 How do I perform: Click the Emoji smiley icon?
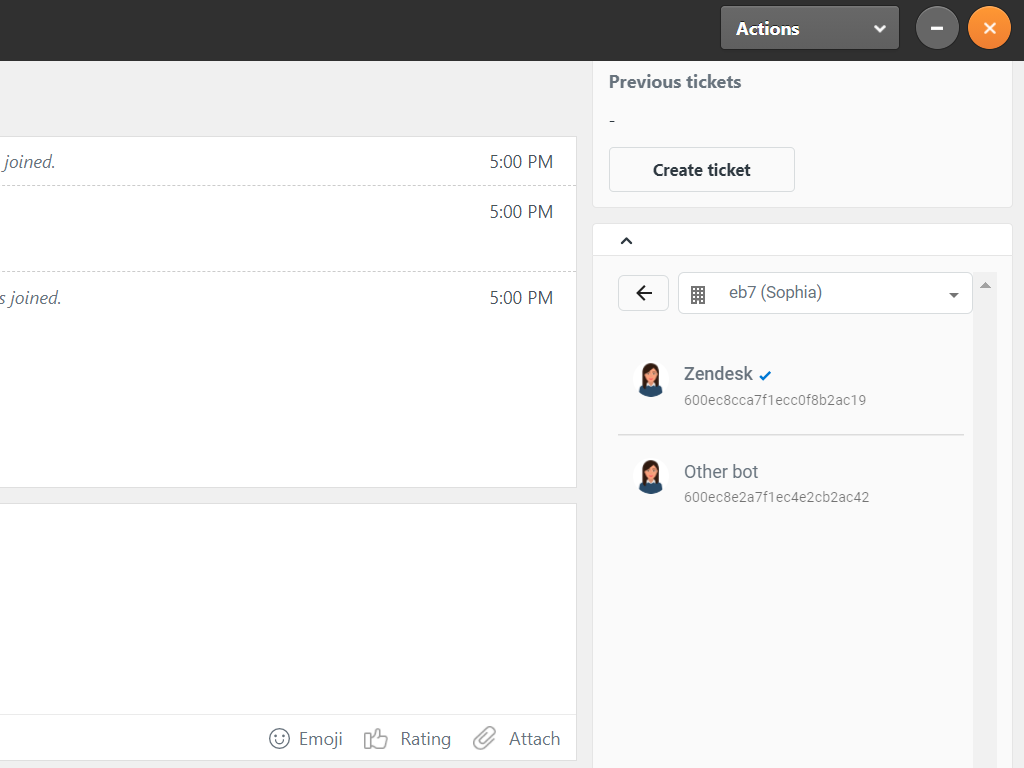click(x=280, y=739)
